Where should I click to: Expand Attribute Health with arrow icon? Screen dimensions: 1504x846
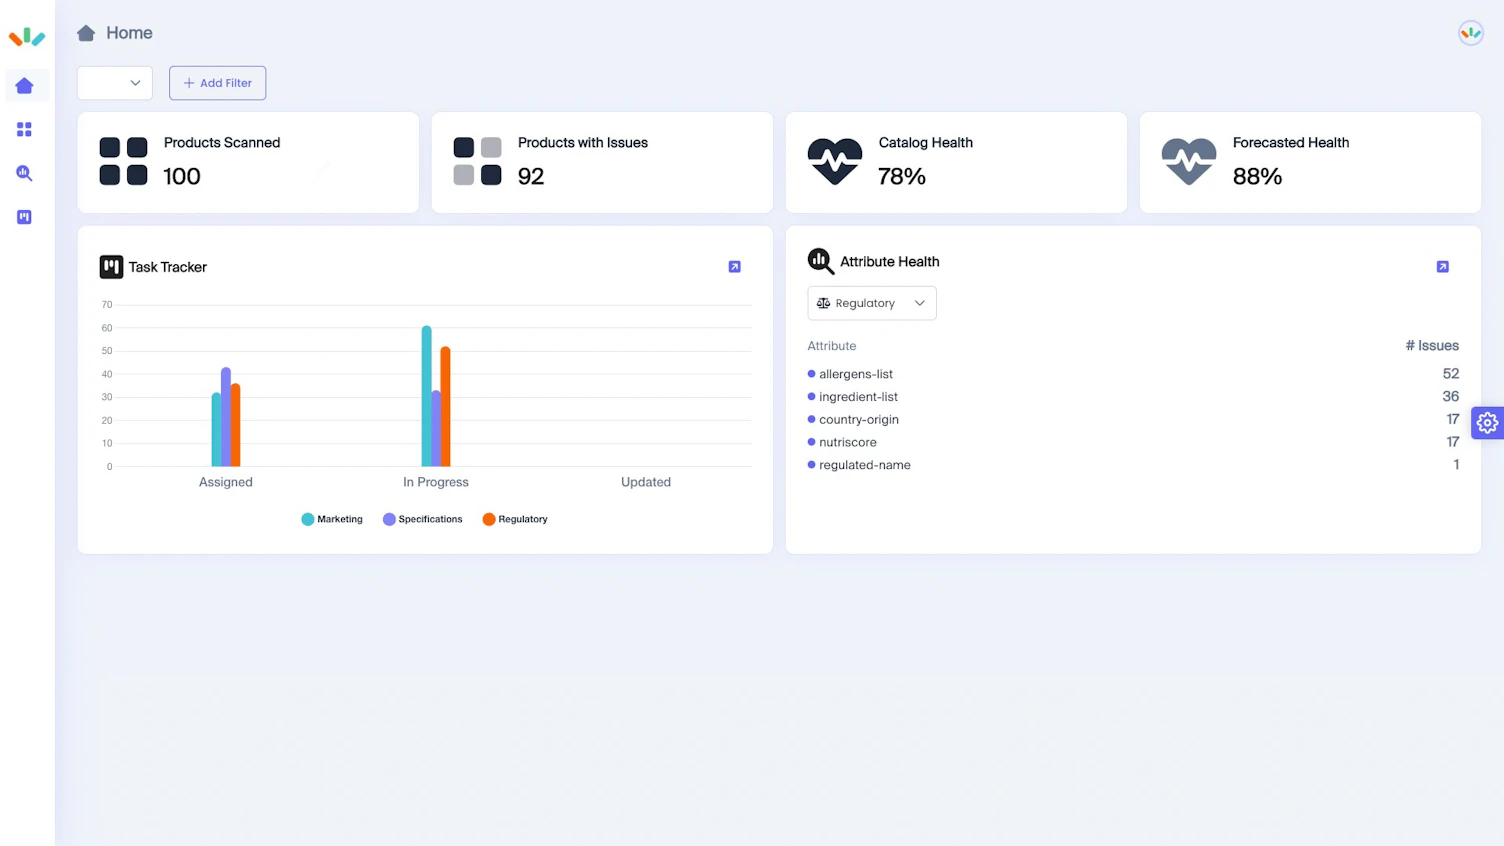tap(1442, 267)
